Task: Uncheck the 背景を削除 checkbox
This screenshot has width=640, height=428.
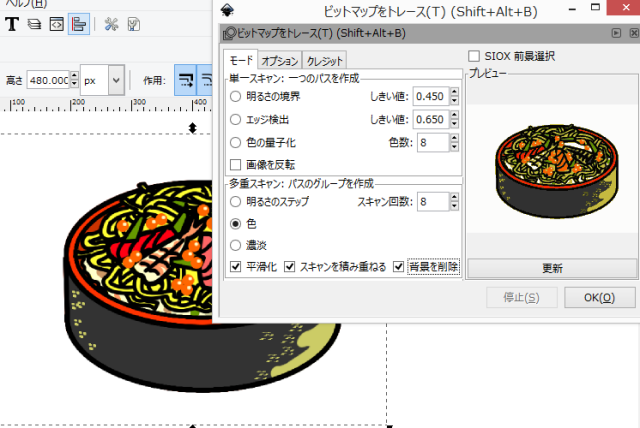Action: [399, 266]
